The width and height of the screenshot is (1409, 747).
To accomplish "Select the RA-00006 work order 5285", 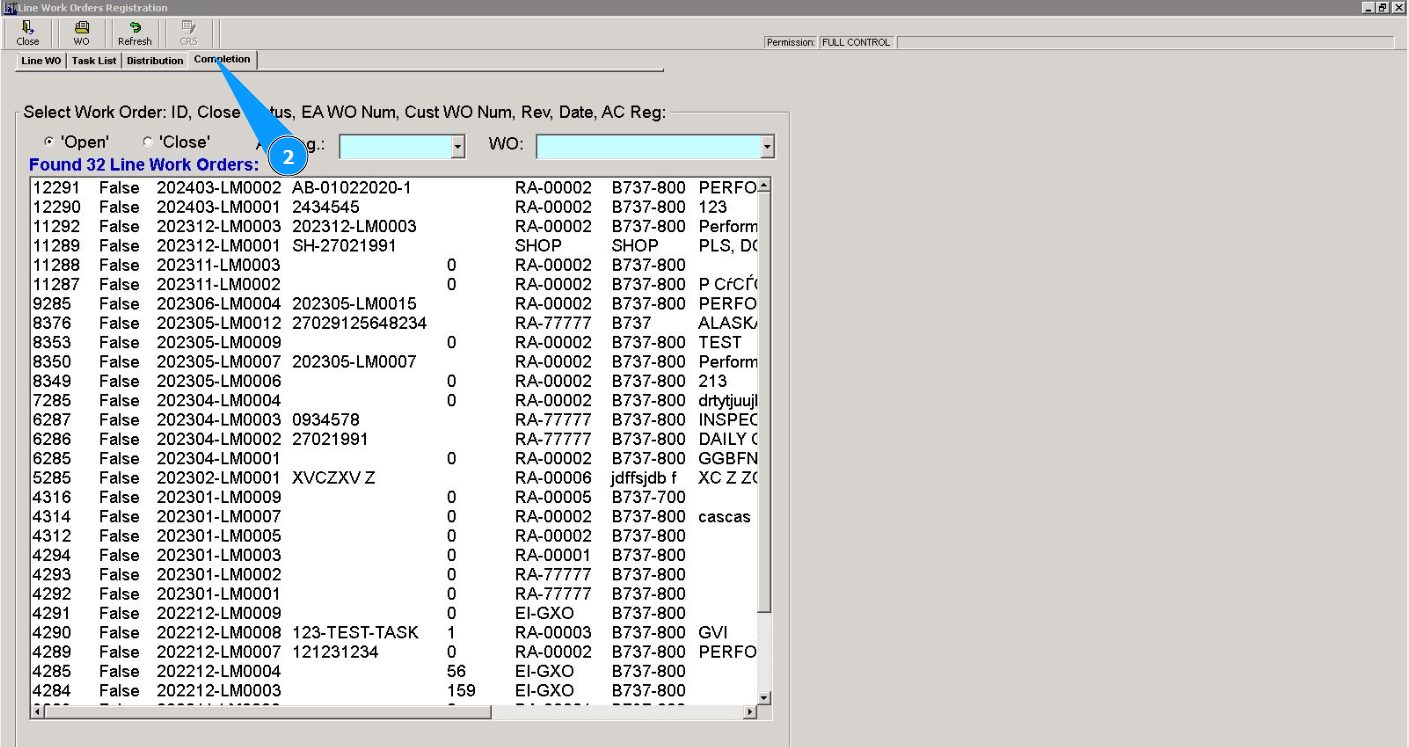I will 394,478.
